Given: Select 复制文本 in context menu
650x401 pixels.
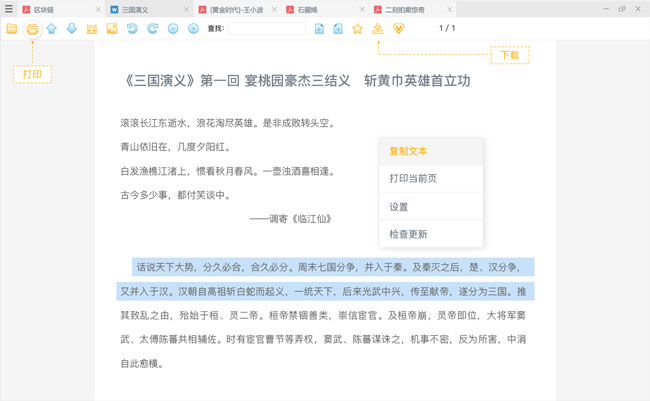Looking at the screenshot, I should coord(408,151).
